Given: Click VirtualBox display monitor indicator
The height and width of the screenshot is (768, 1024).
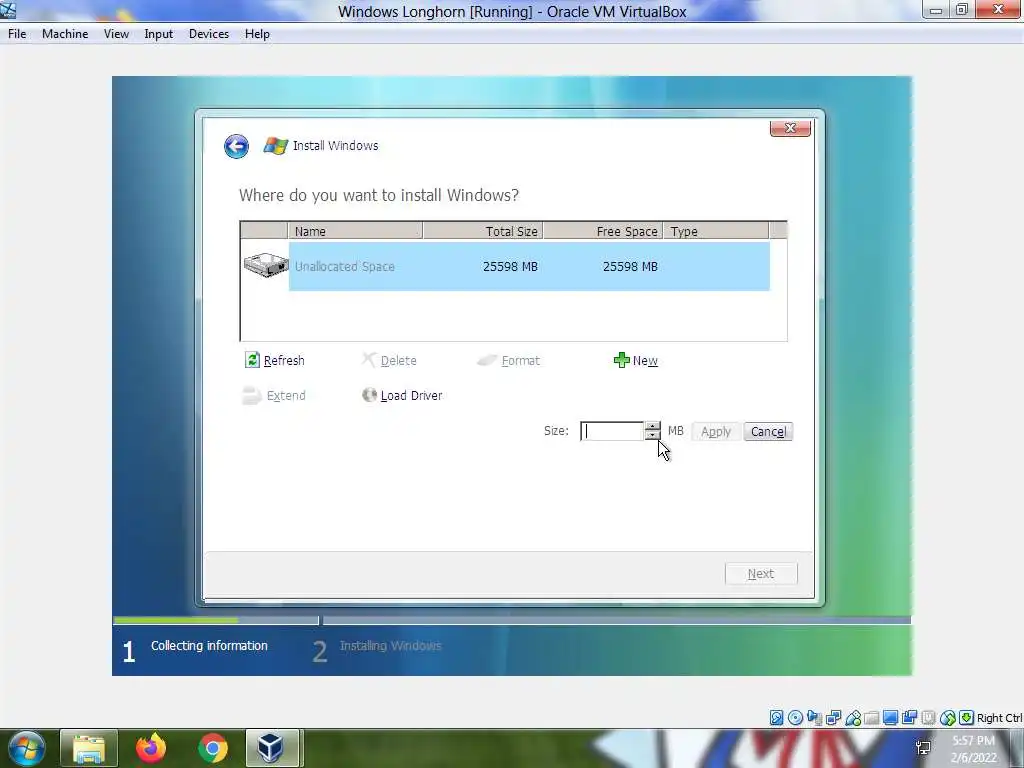Looking at the screenshot, I should (890, 718).
